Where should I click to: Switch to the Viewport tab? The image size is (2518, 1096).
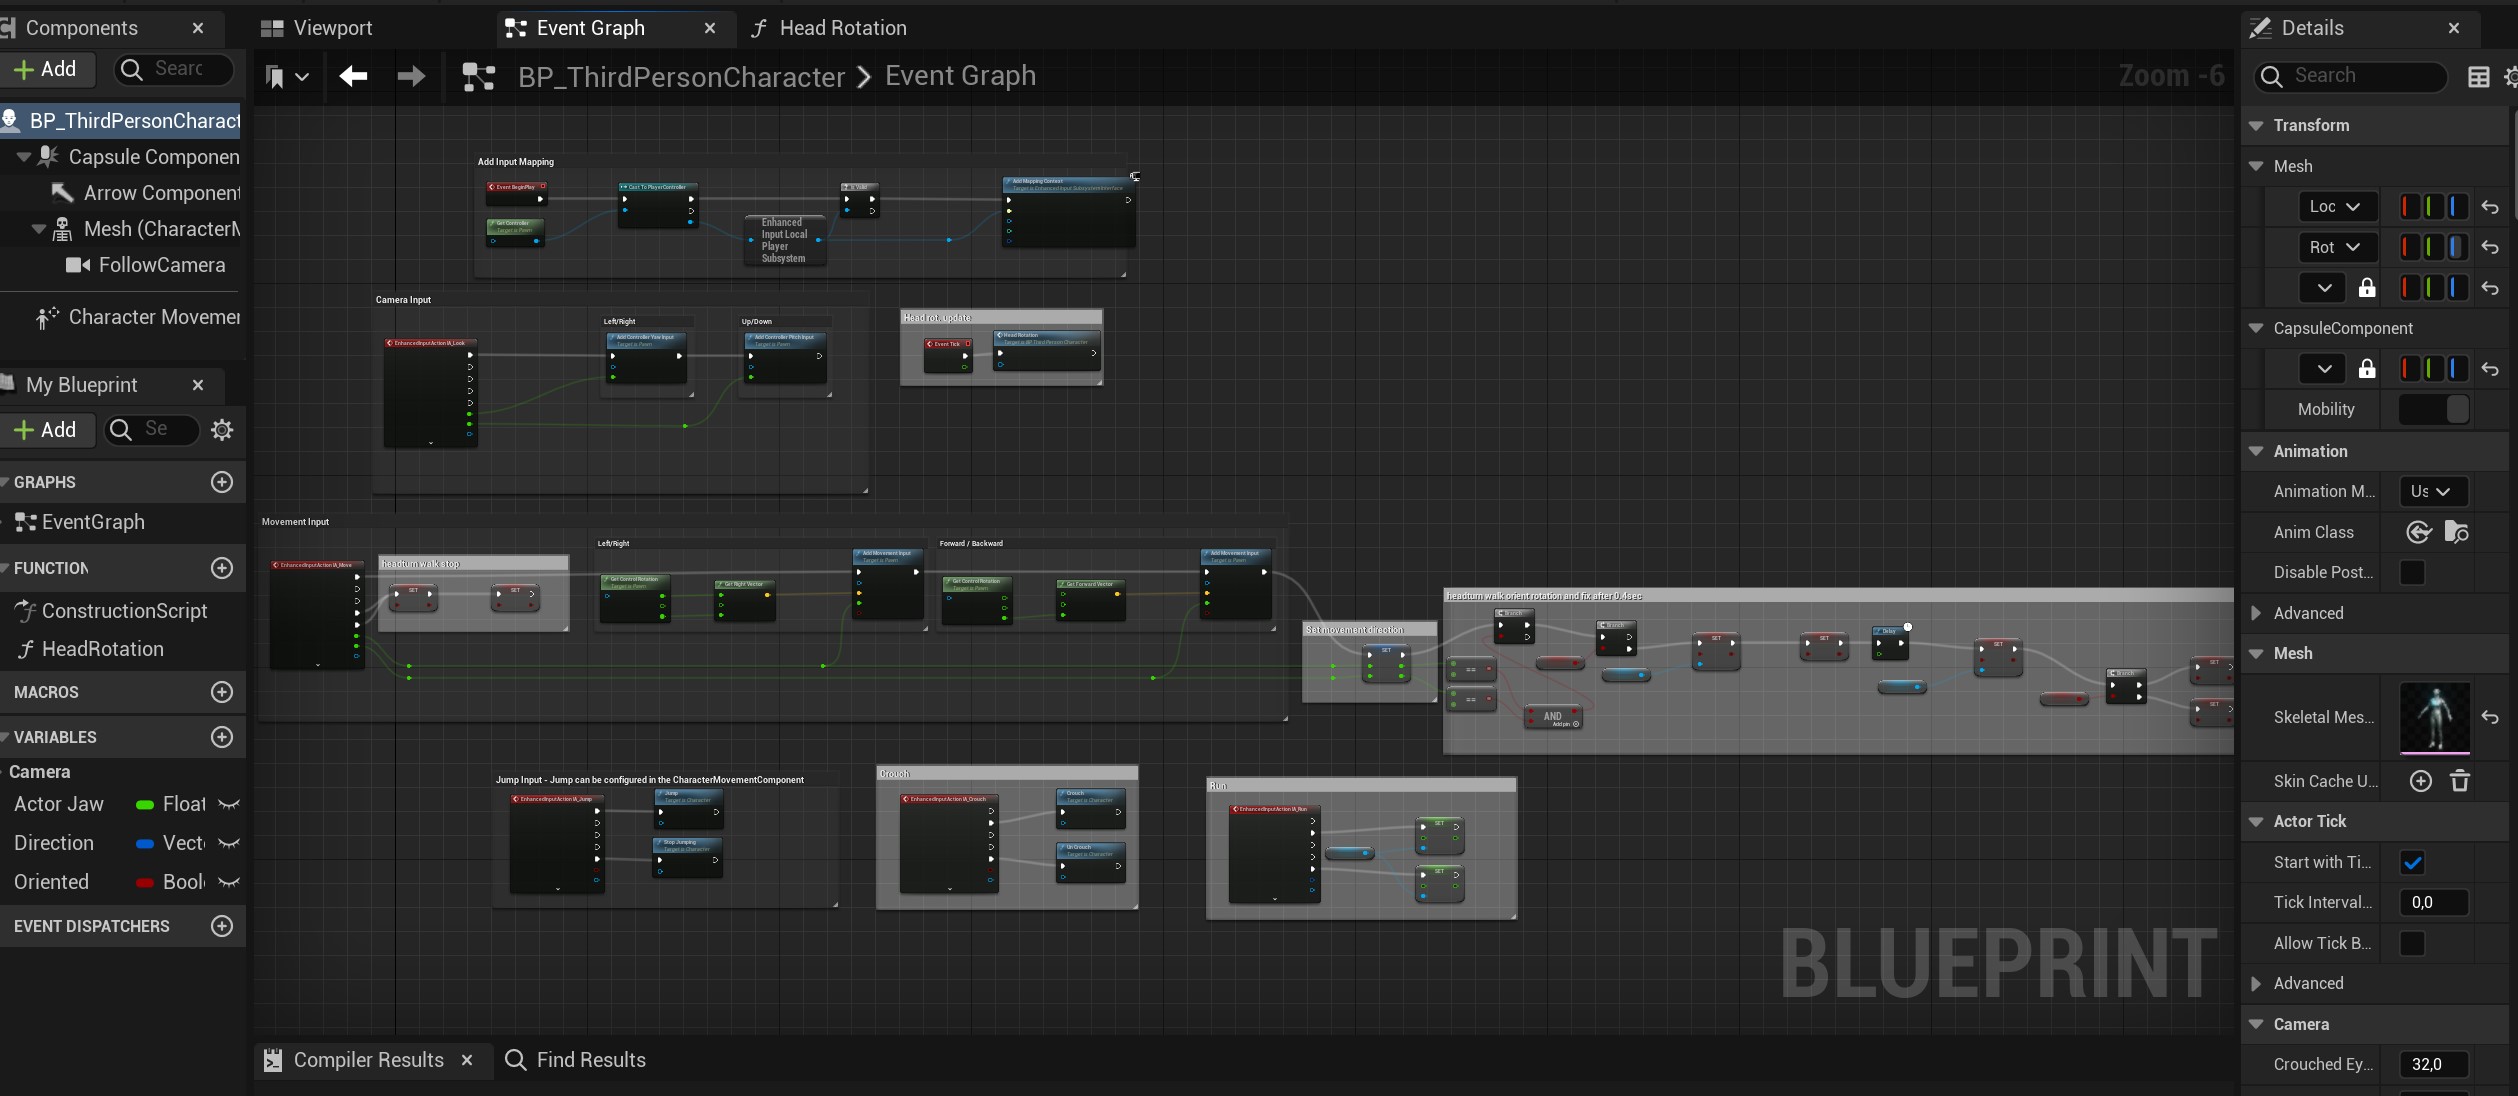[x=317, y=28]
